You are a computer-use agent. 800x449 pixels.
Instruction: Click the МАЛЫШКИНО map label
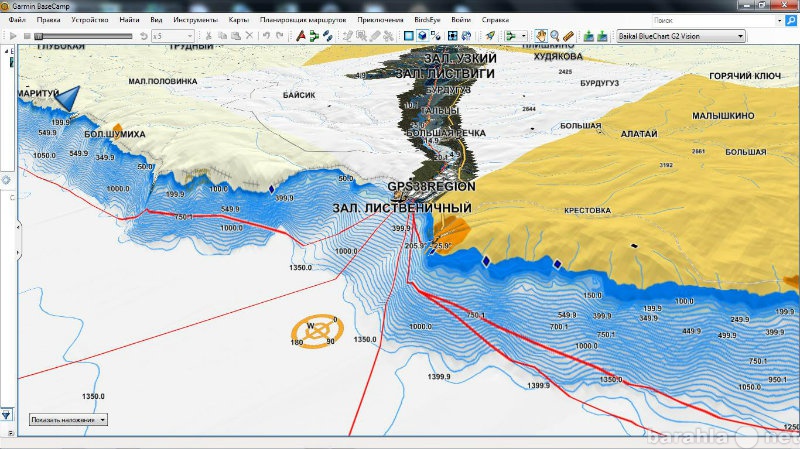point(723,116)
